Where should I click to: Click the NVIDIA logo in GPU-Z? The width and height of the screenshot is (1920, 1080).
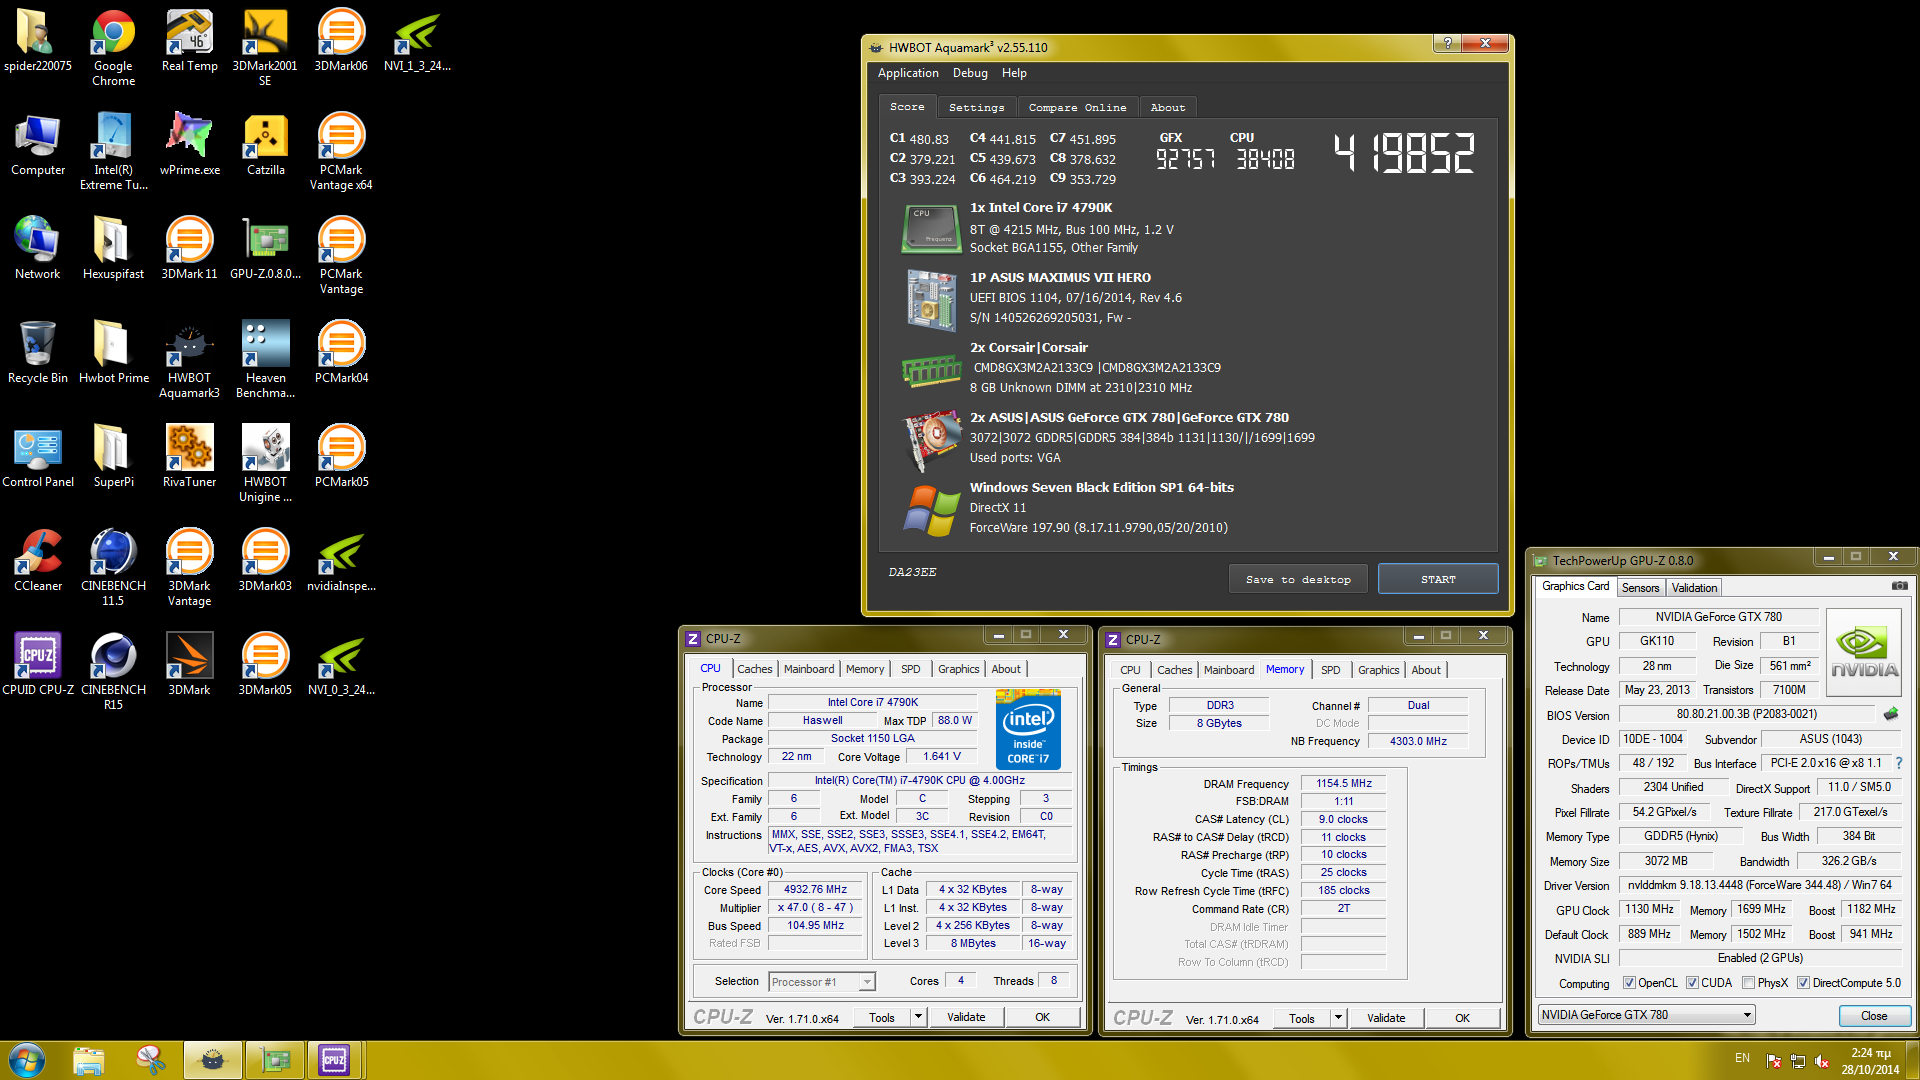(1864, 654)
